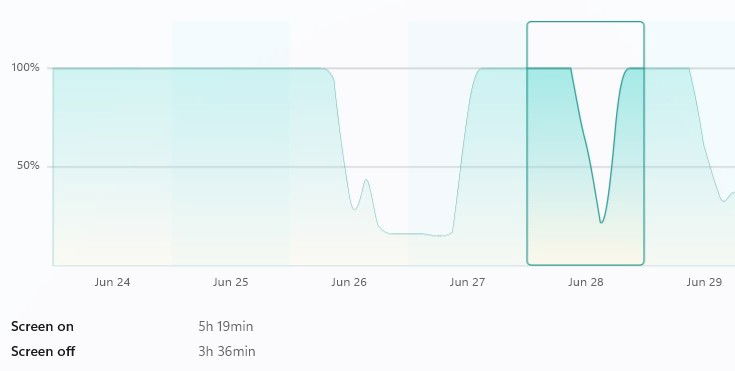Click the 100% axis label
The width and height of the screenshot is (735, 371).
click(x=25, y=68)
